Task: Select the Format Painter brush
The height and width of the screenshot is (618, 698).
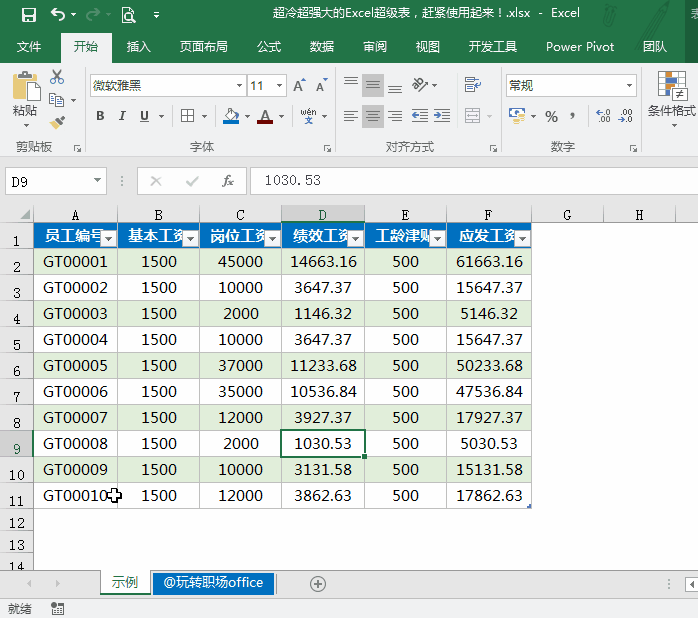Action: (x=57, y=122)
